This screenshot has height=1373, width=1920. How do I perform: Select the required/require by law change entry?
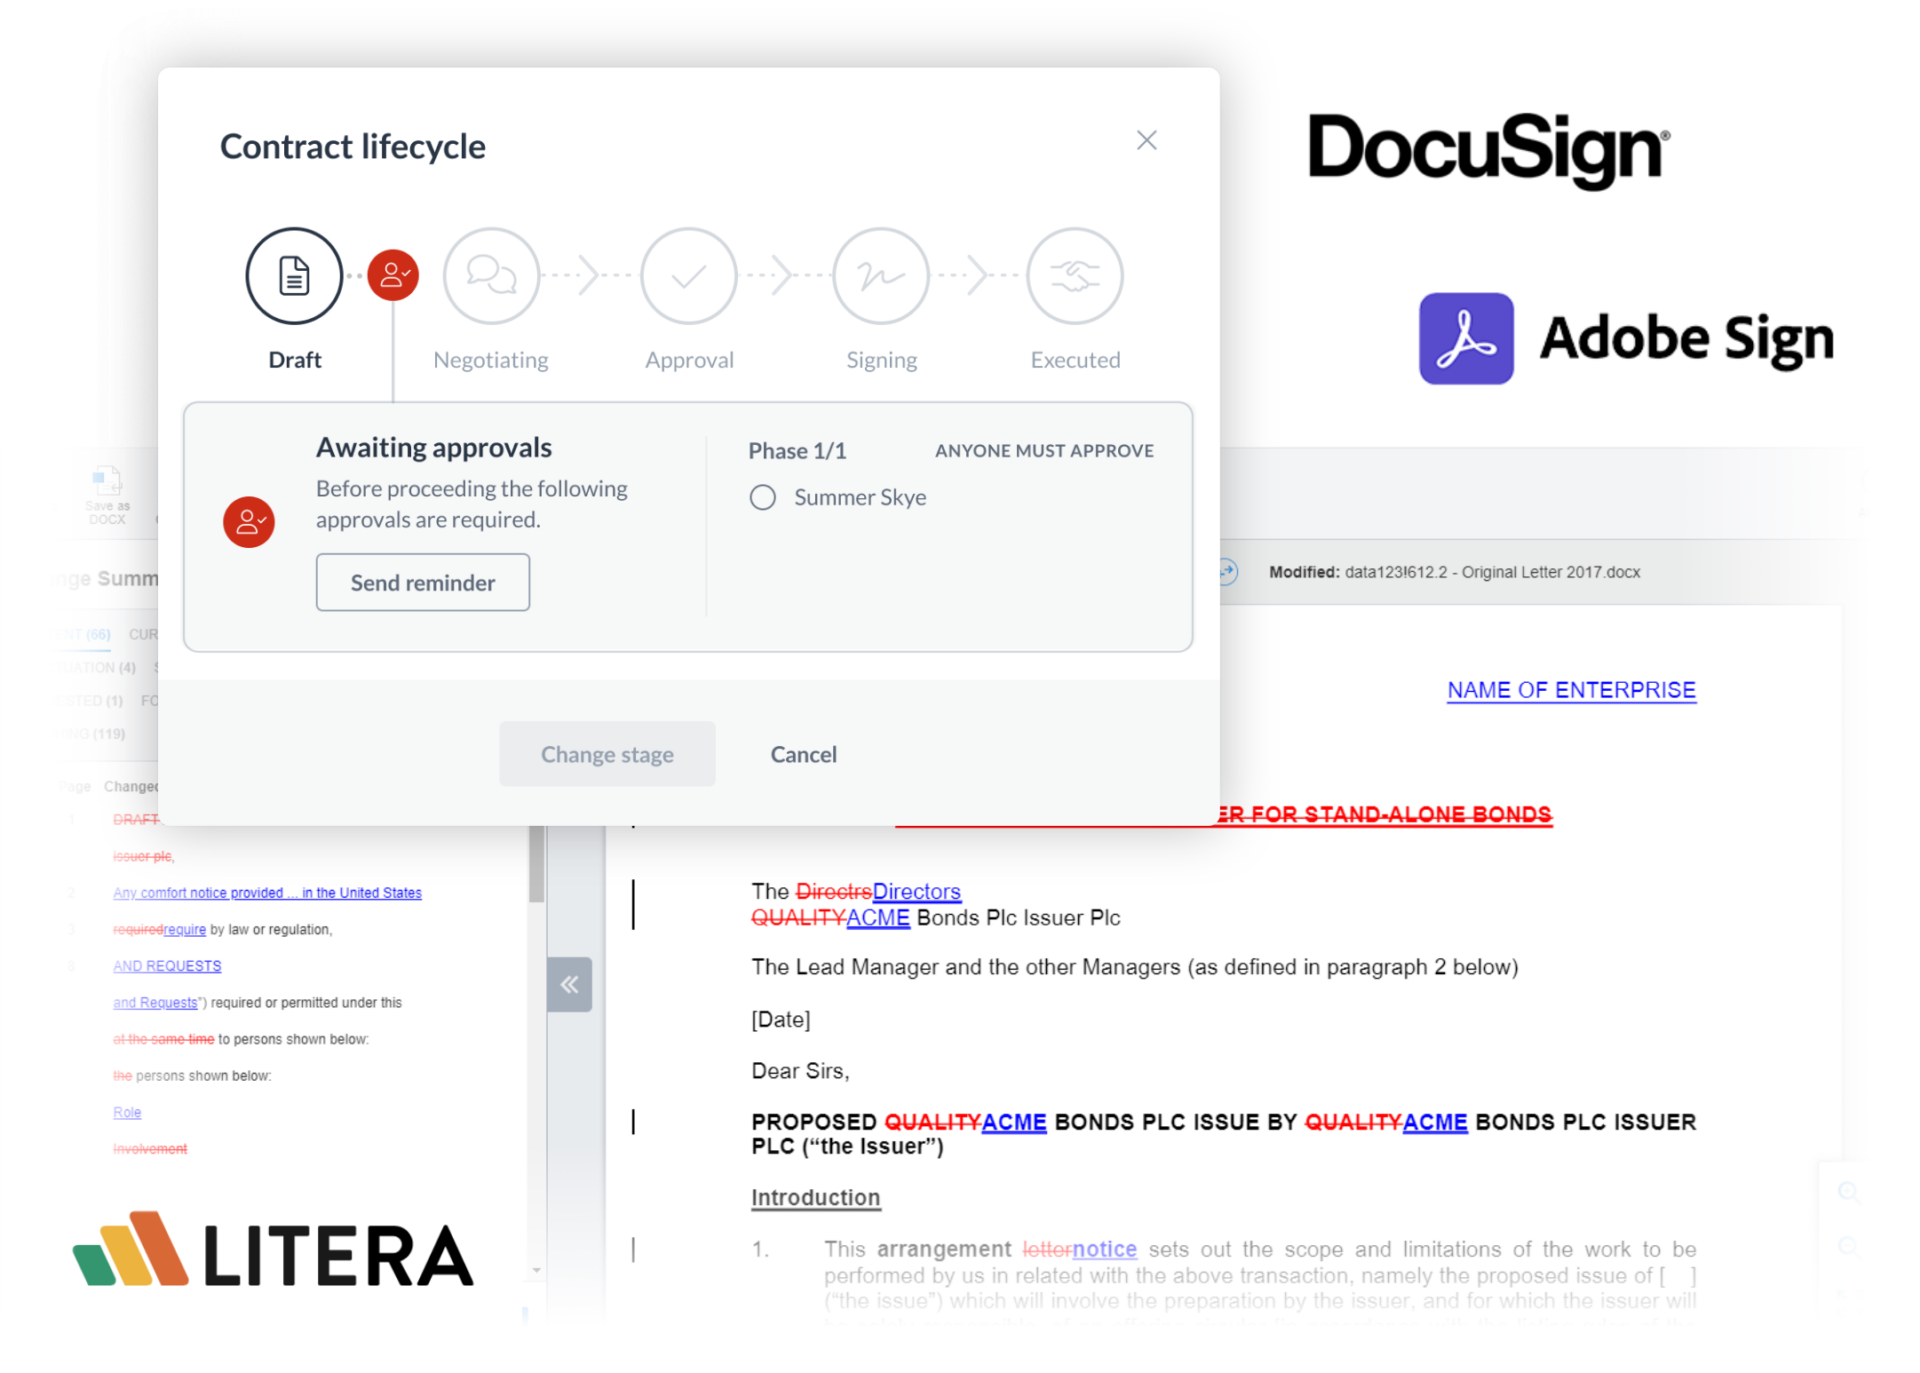(222, 929)
